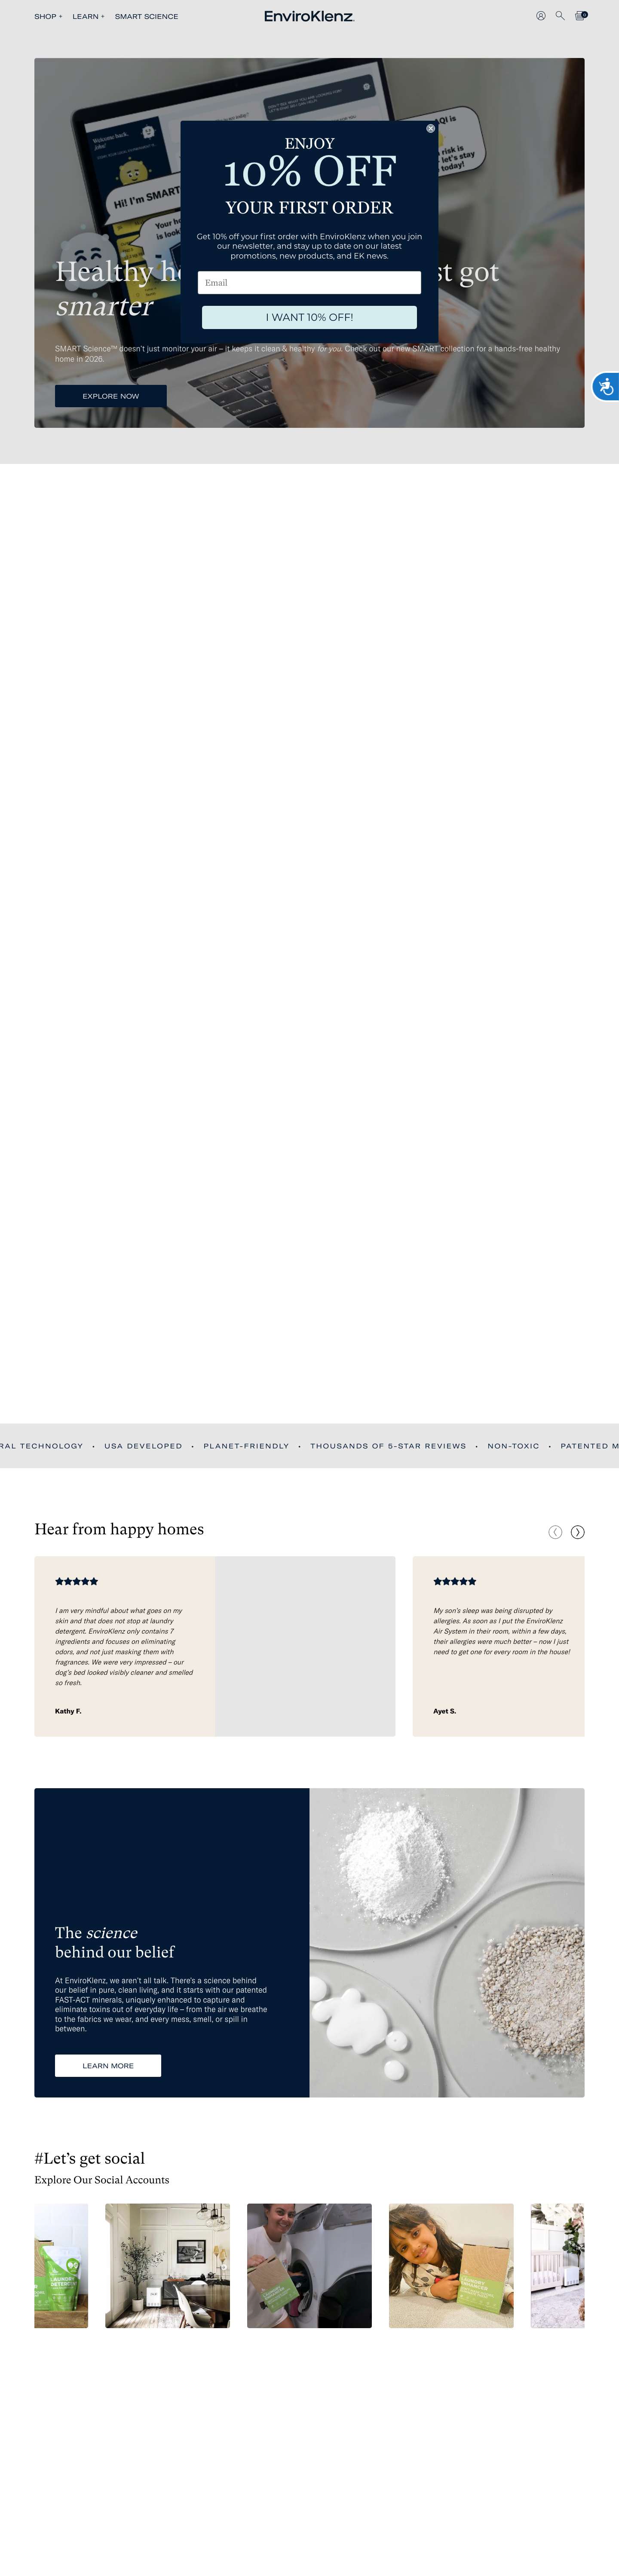Click the science behind our belief heading
619x2576 pixels.
coord(115,1942)
